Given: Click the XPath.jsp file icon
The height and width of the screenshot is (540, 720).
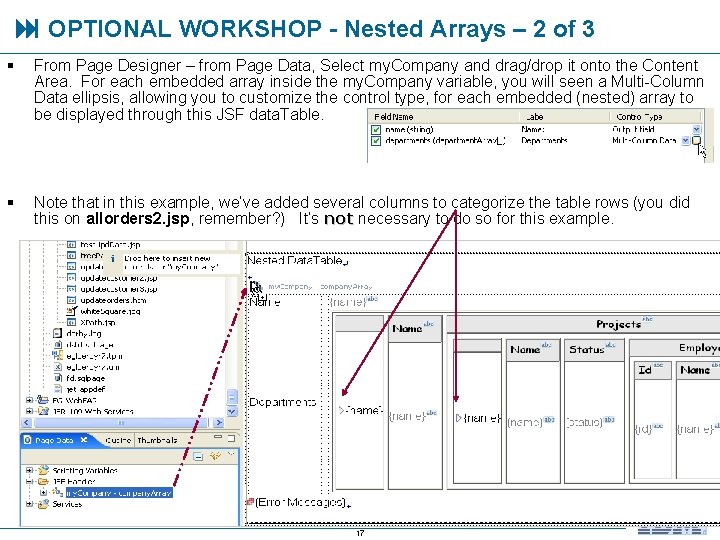Looking at the screenshot, I should click(x=71, y=322).
